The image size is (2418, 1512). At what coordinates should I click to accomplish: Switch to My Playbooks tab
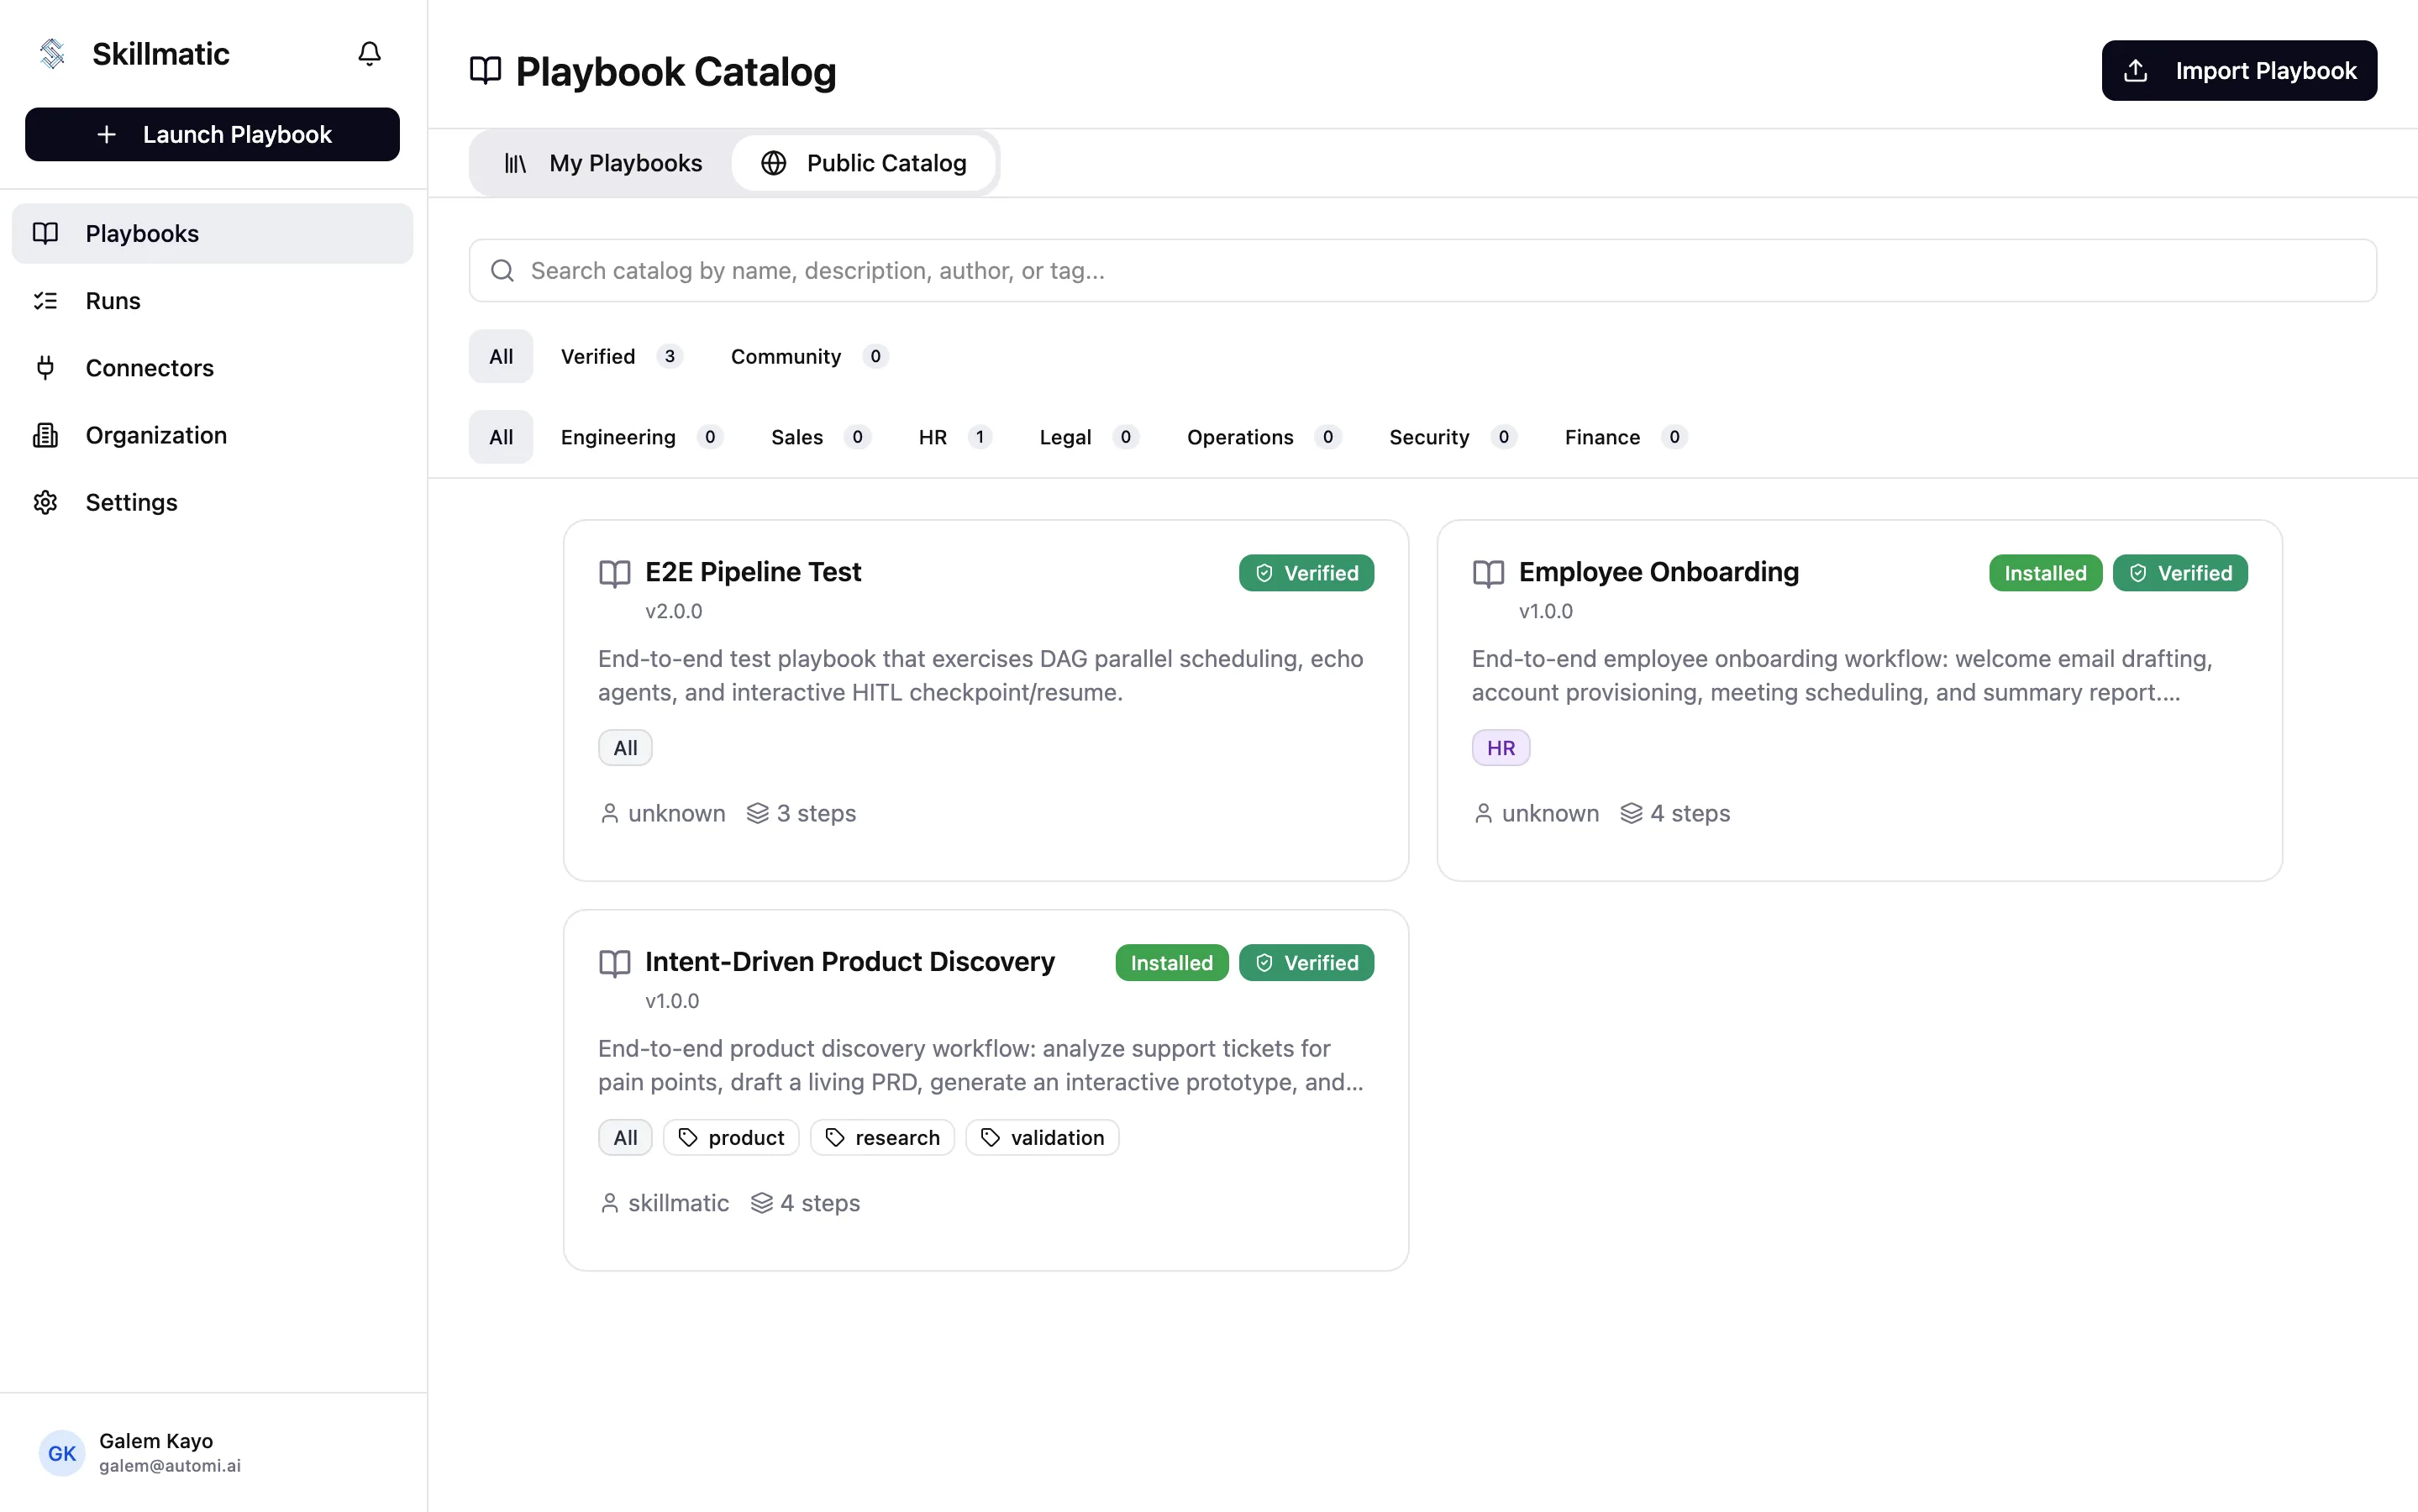603,163
